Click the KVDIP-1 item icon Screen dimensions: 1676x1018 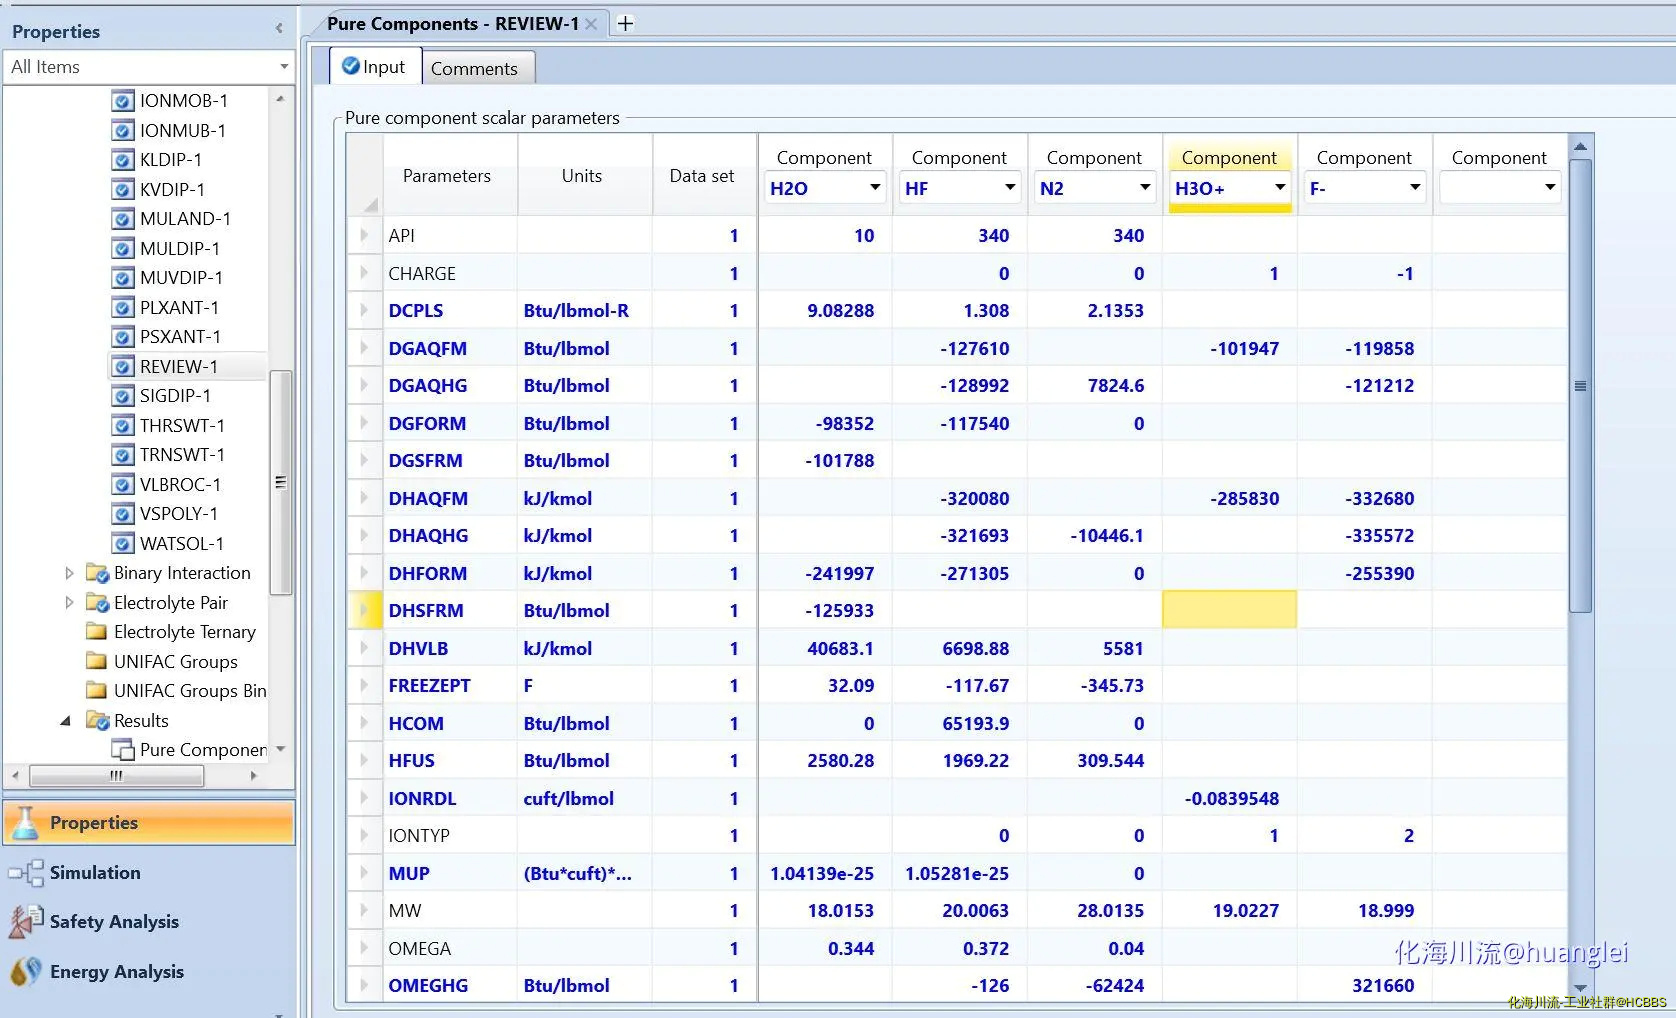click(122, 190)
